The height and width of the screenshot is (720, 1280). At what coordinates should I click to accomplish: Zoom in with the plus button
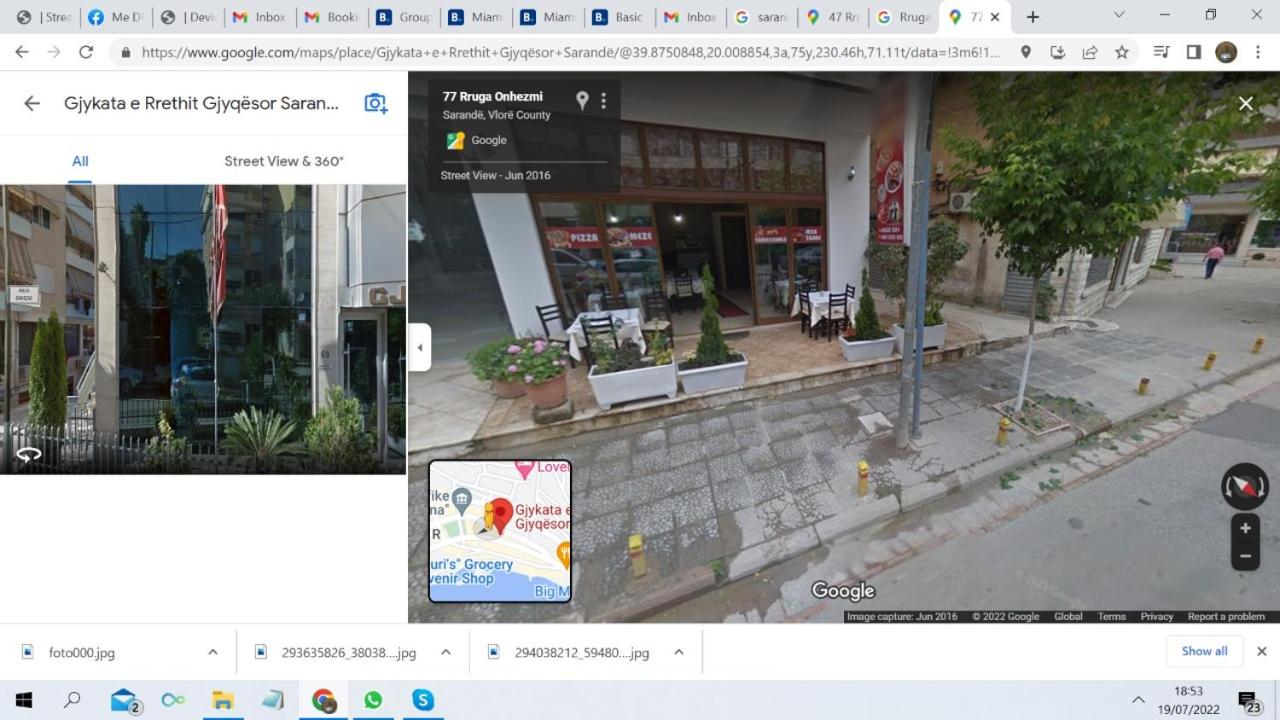click(x=1245, y=528)
